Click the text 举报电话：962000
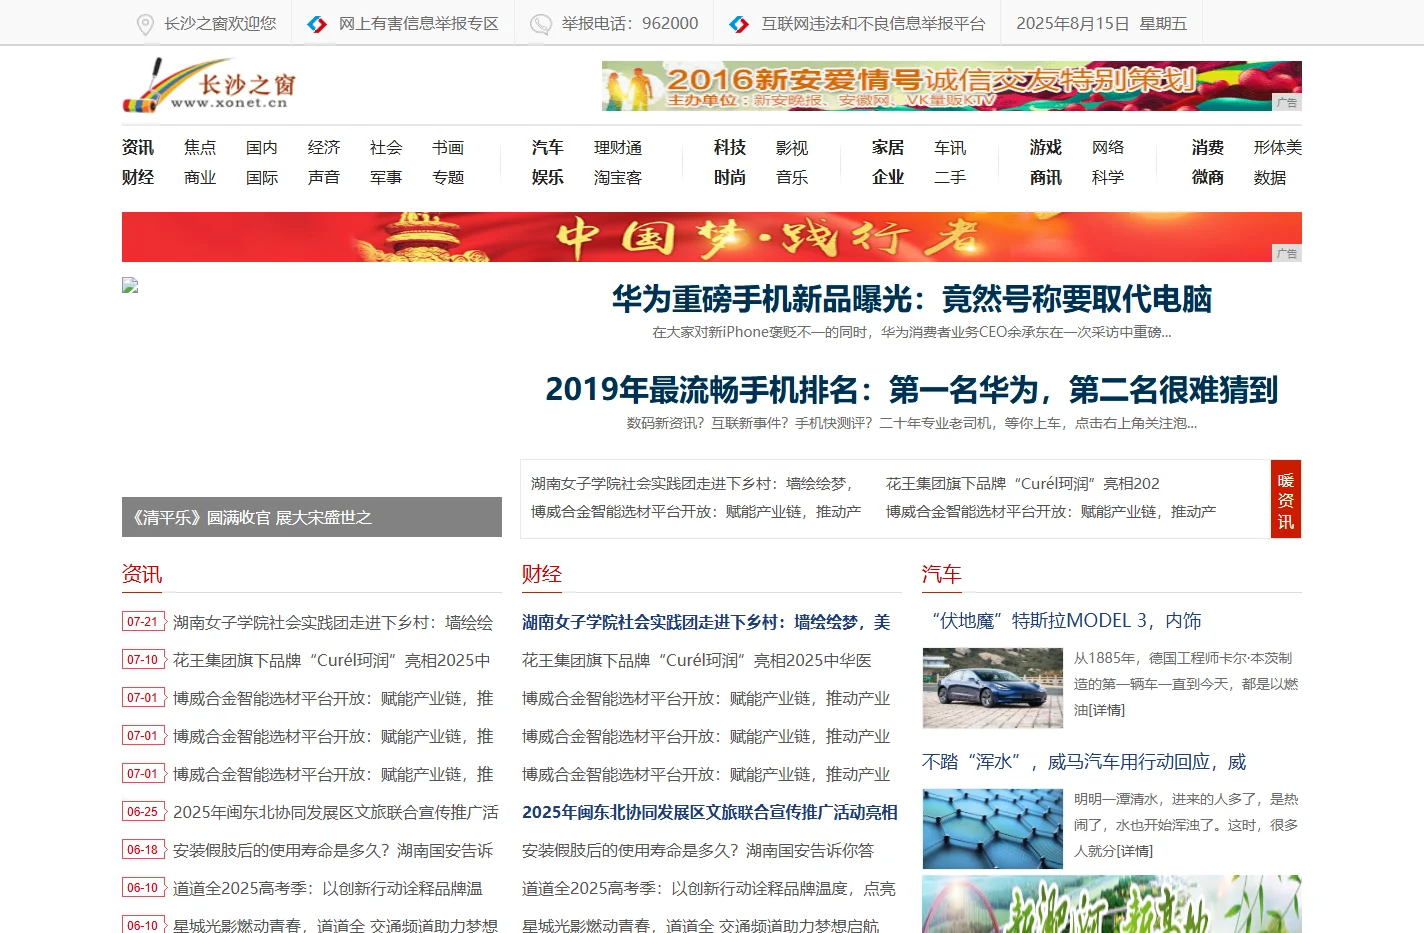This screenshot has width=1424, height=933. tap(630, 24)
